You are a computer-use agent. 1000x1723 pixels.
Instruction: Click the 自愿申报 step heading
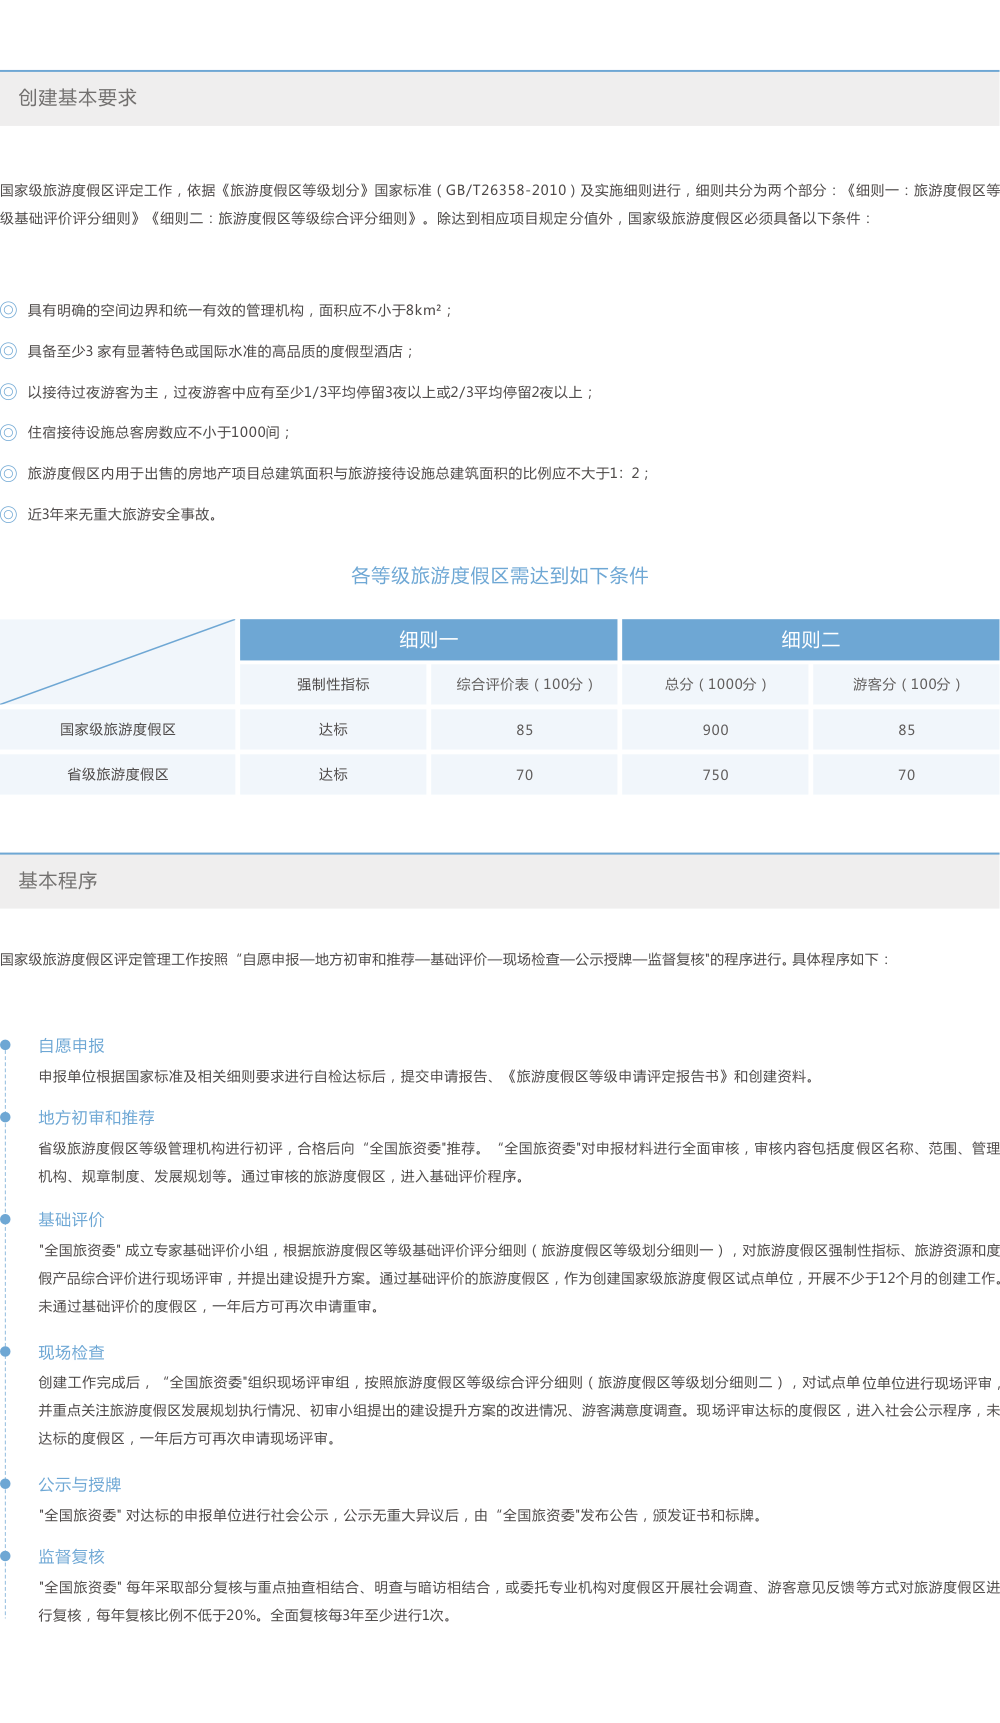[x=71, y=1045]
